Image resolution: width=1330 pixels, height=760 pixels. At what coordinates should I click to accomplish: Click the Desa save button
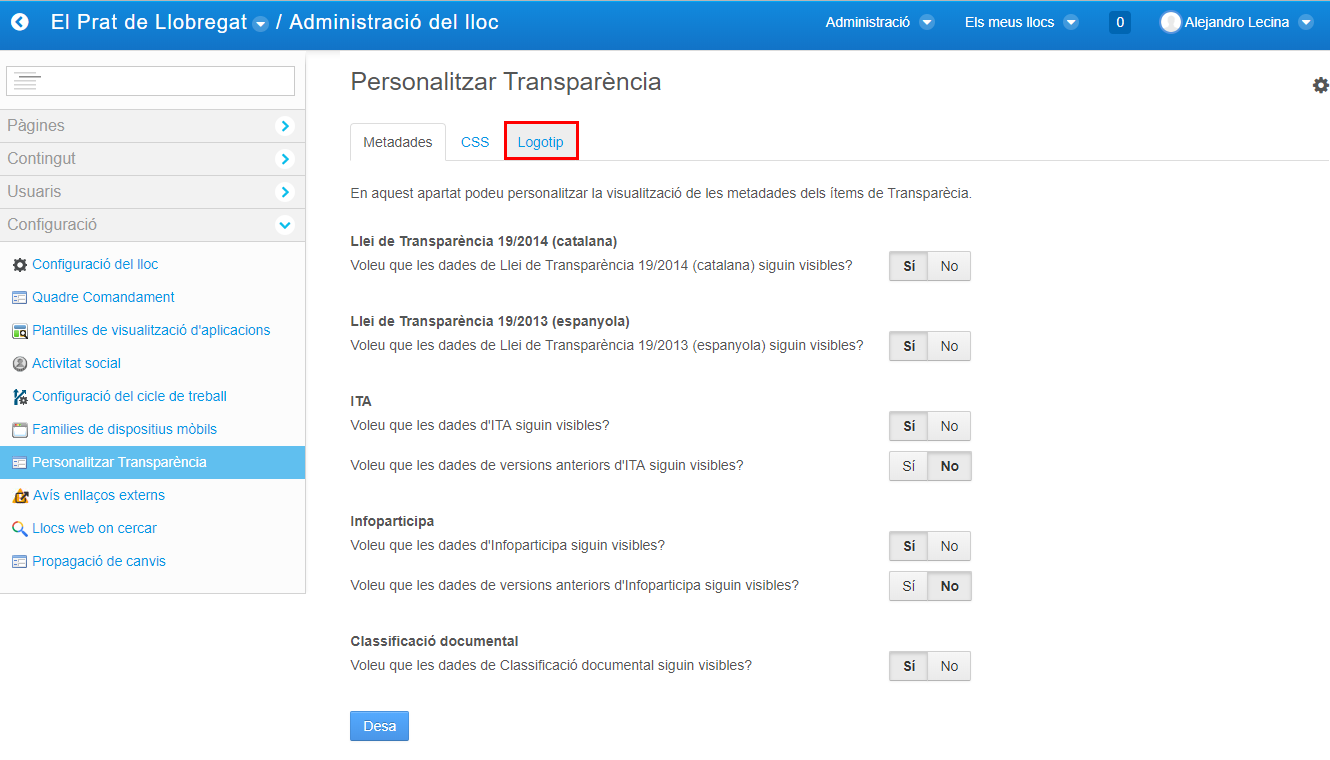coord(379,726)
